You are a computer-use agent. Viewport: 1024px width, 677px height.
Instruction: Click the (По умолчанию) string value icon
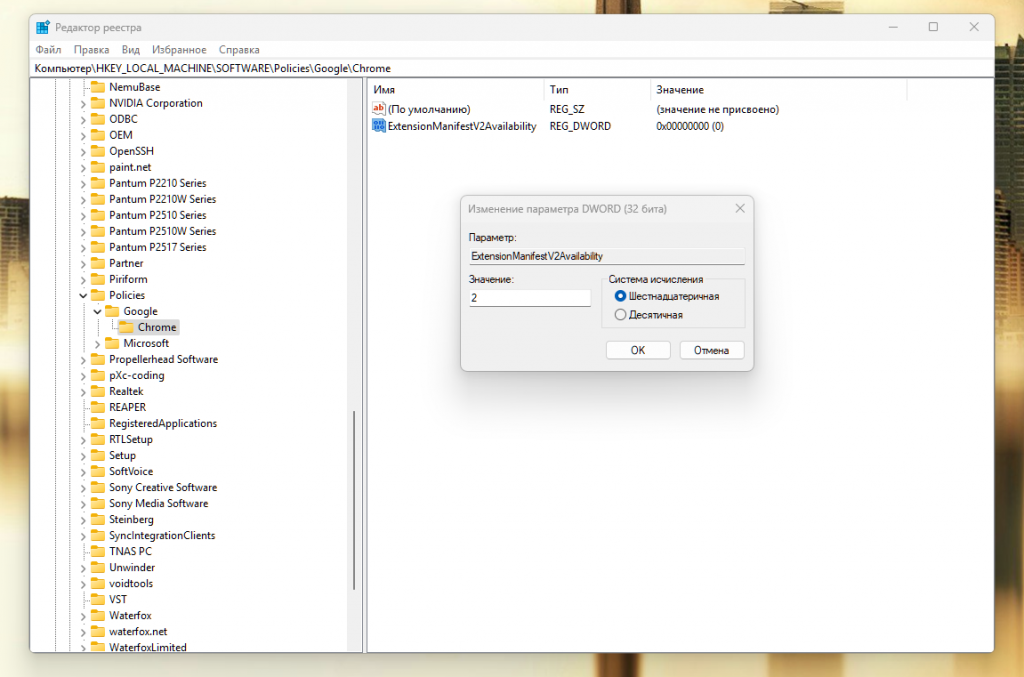pyautogui.click(x=379, y=108)
